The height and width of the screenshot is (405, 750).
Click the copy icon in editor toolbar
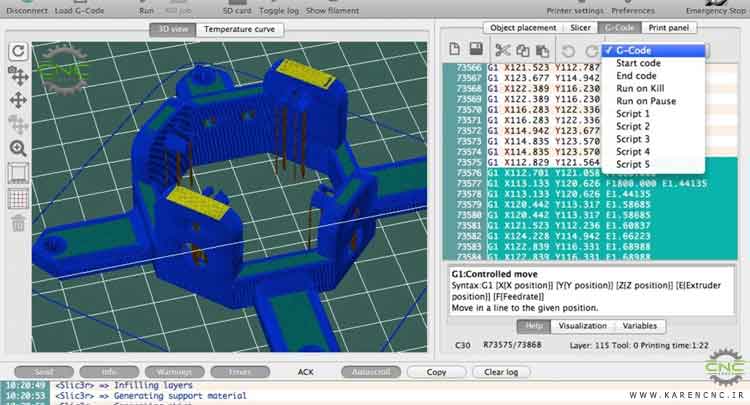click(522, 51)
